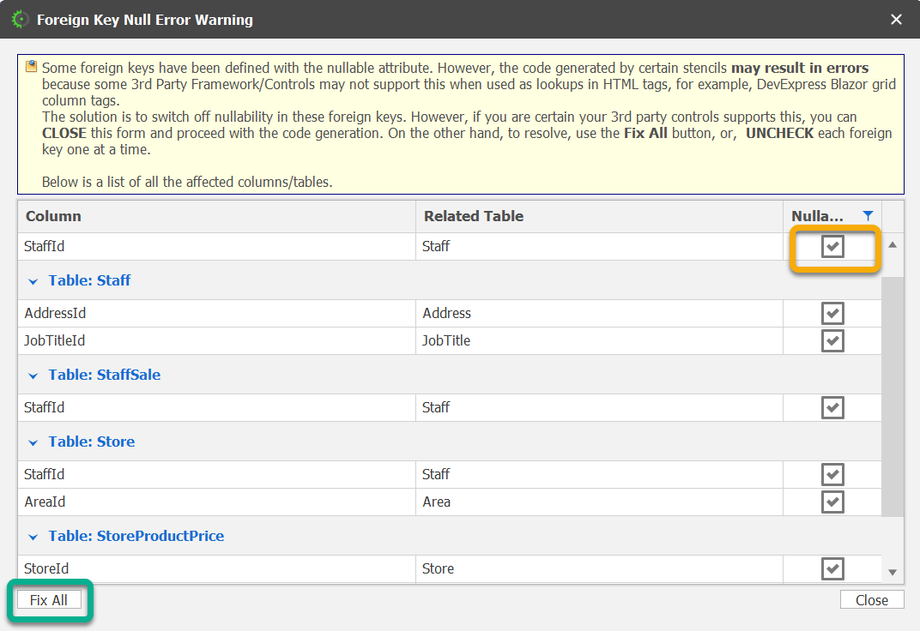
Task: Uncheck Nullable for the highlighted top StaffId row
Action: 832,247
